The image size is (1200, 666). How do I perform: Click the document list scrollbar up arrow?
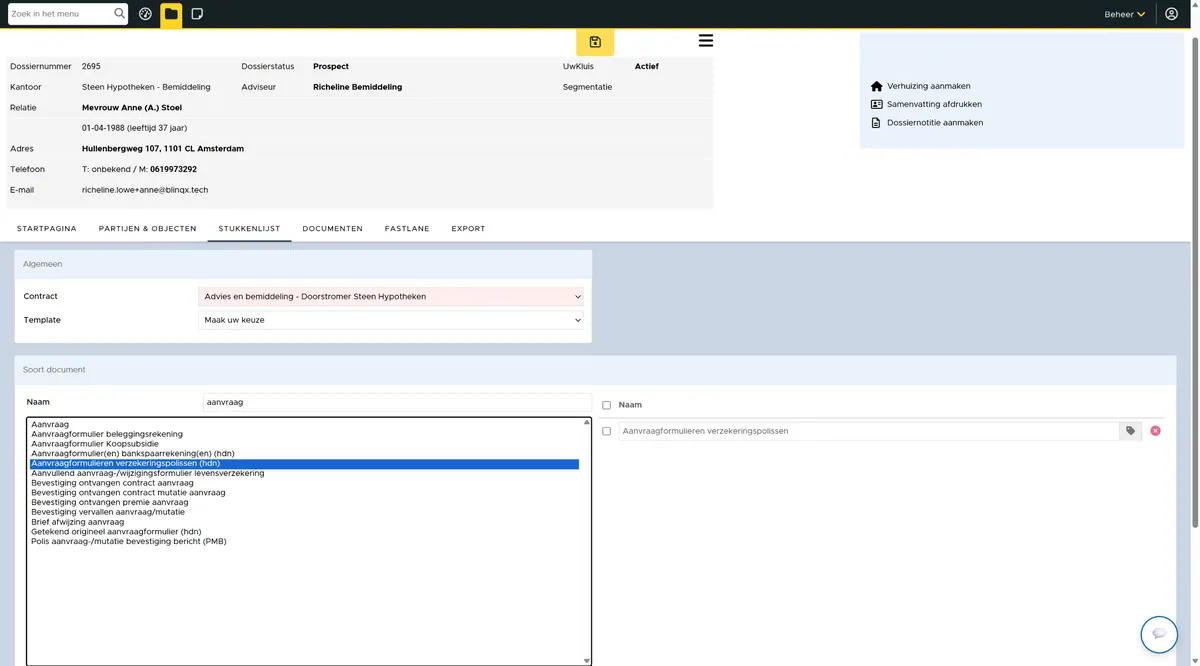coord(587,422)
